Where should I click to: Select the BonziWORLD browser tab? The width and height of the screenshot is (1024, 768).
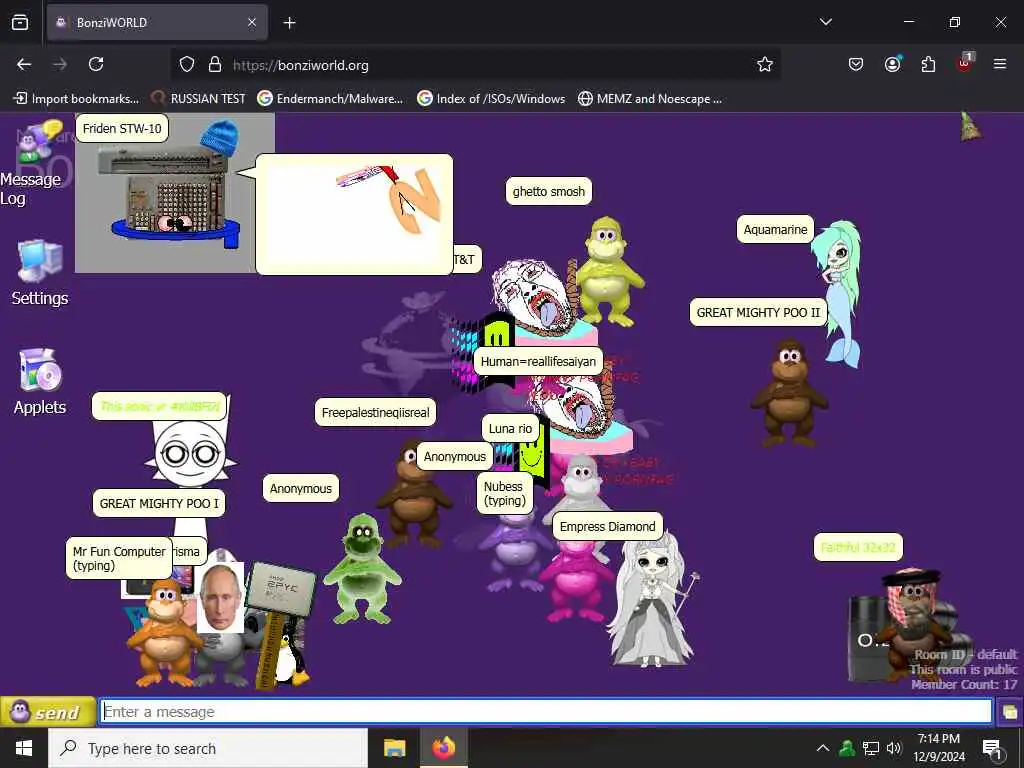(157, 22)
